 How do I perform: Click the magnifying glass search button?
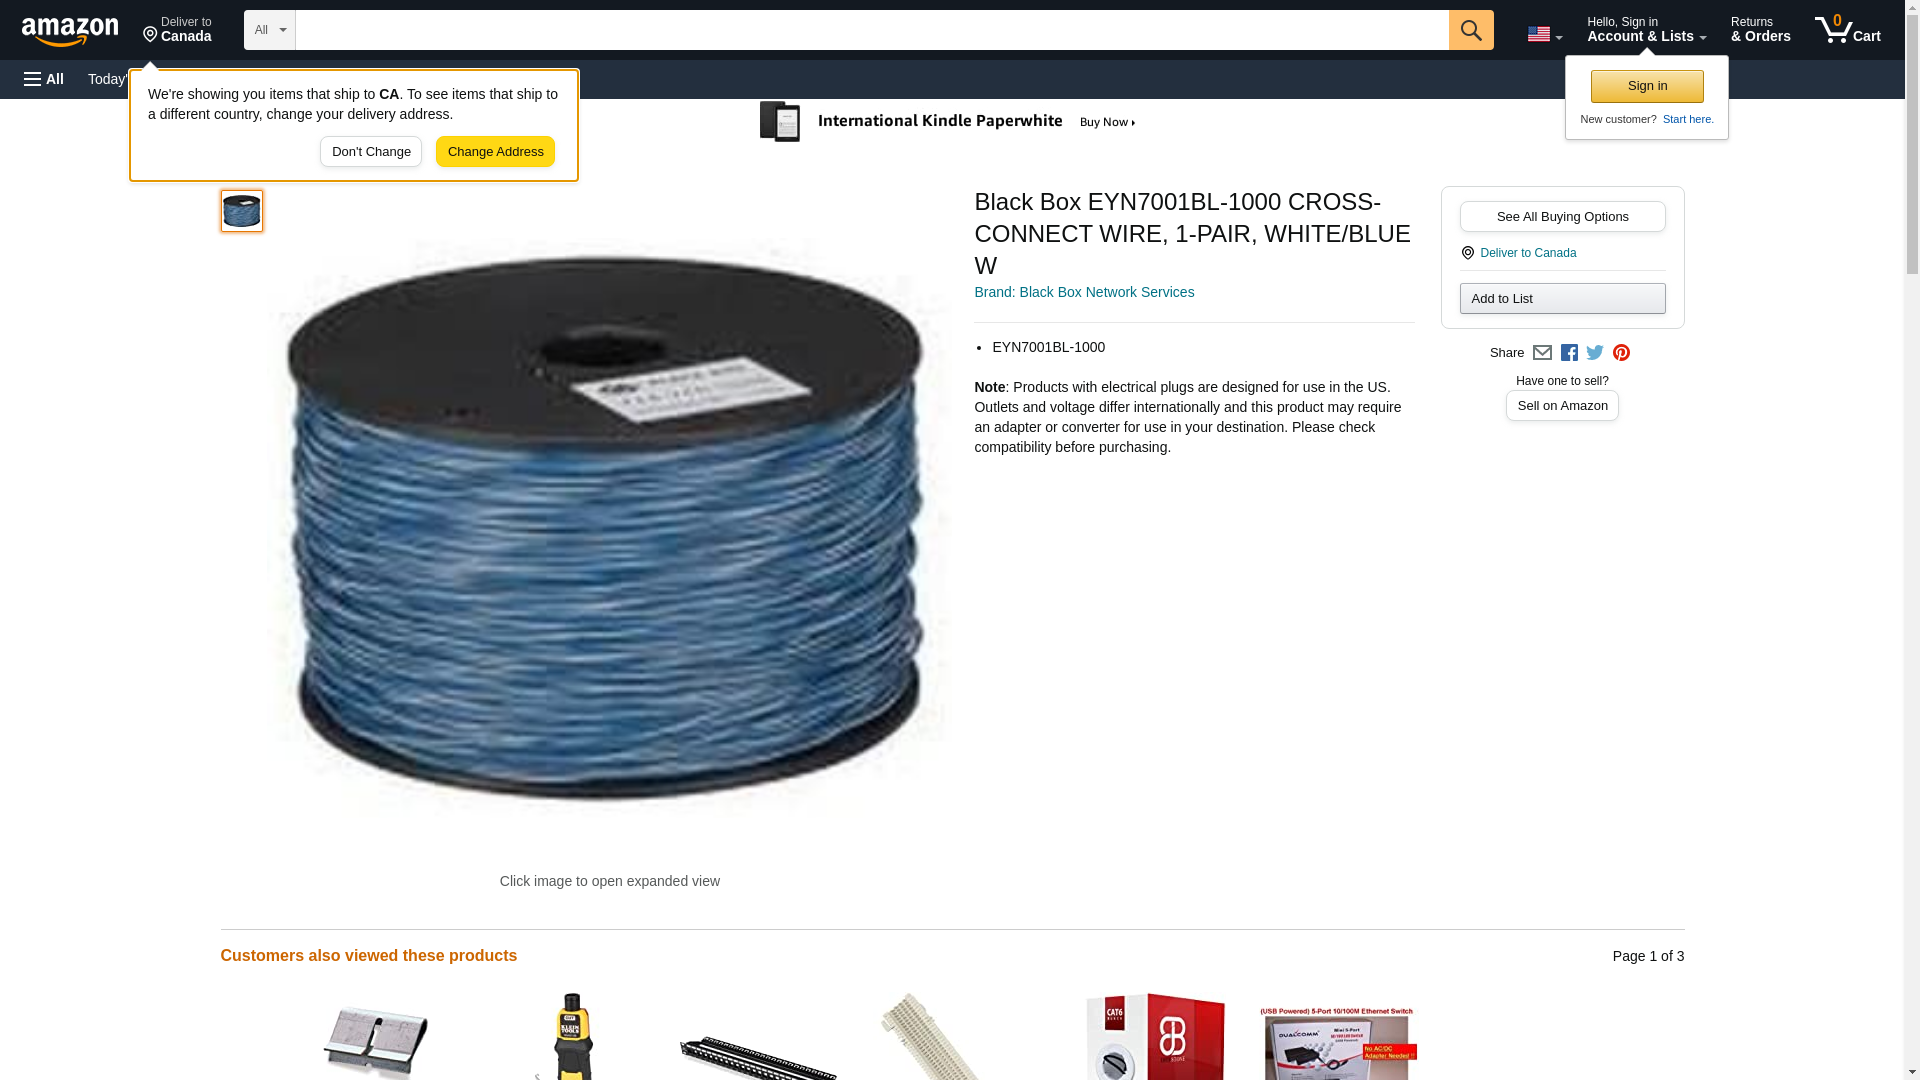pos(1470,30)
